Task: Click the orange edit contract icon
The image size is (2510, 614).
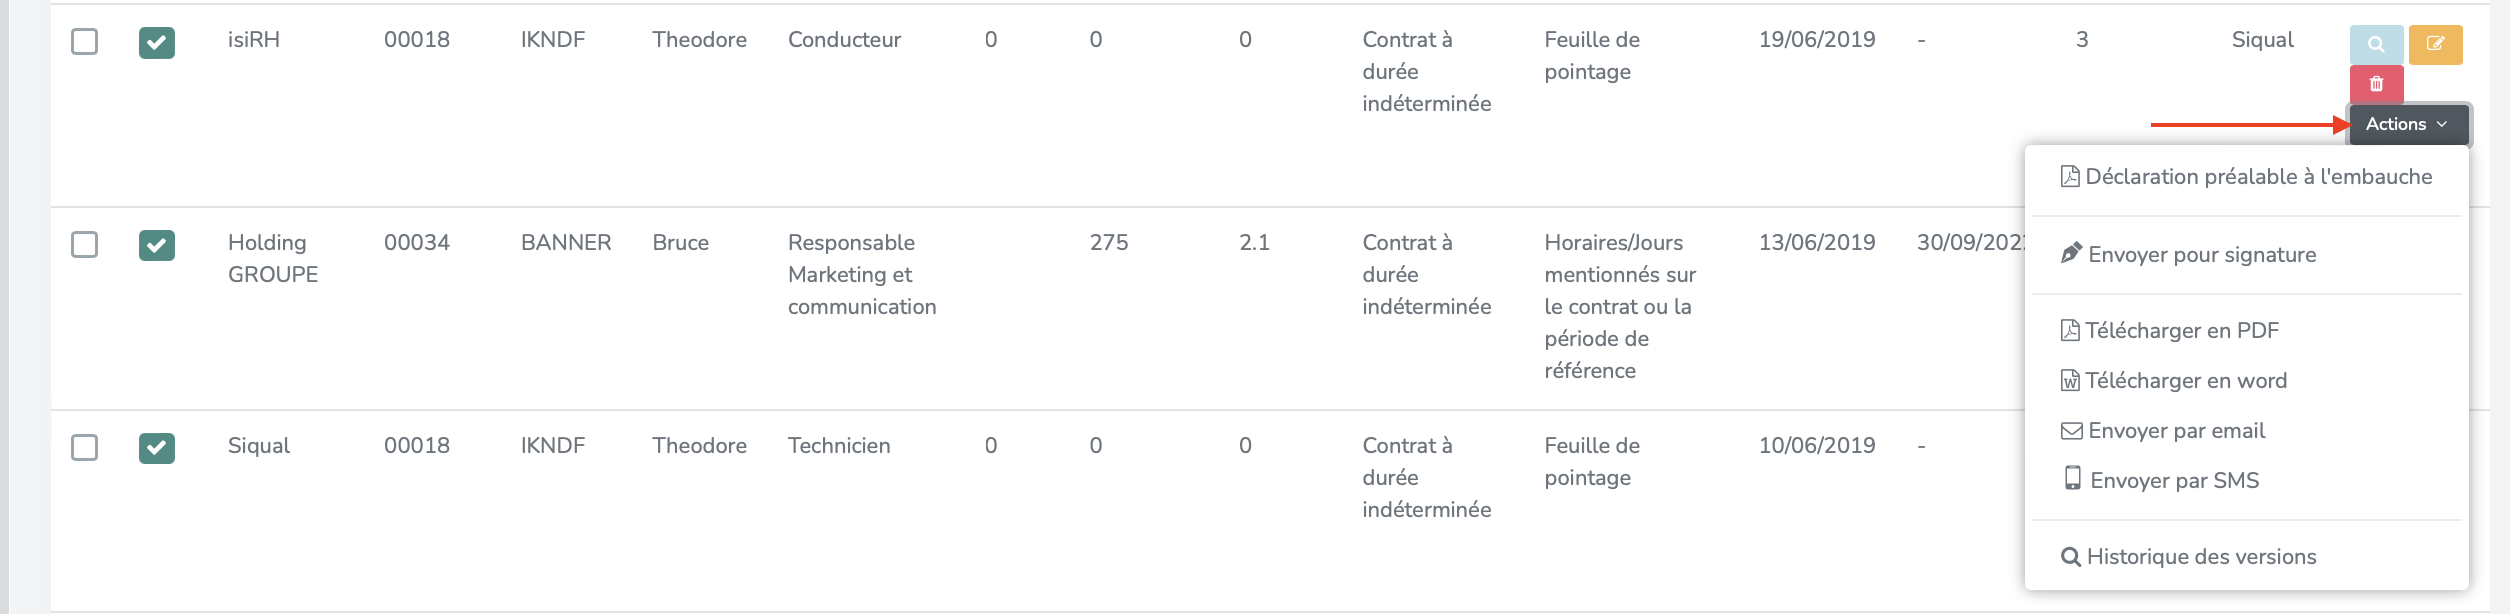Action: [x=2435, y=44]
